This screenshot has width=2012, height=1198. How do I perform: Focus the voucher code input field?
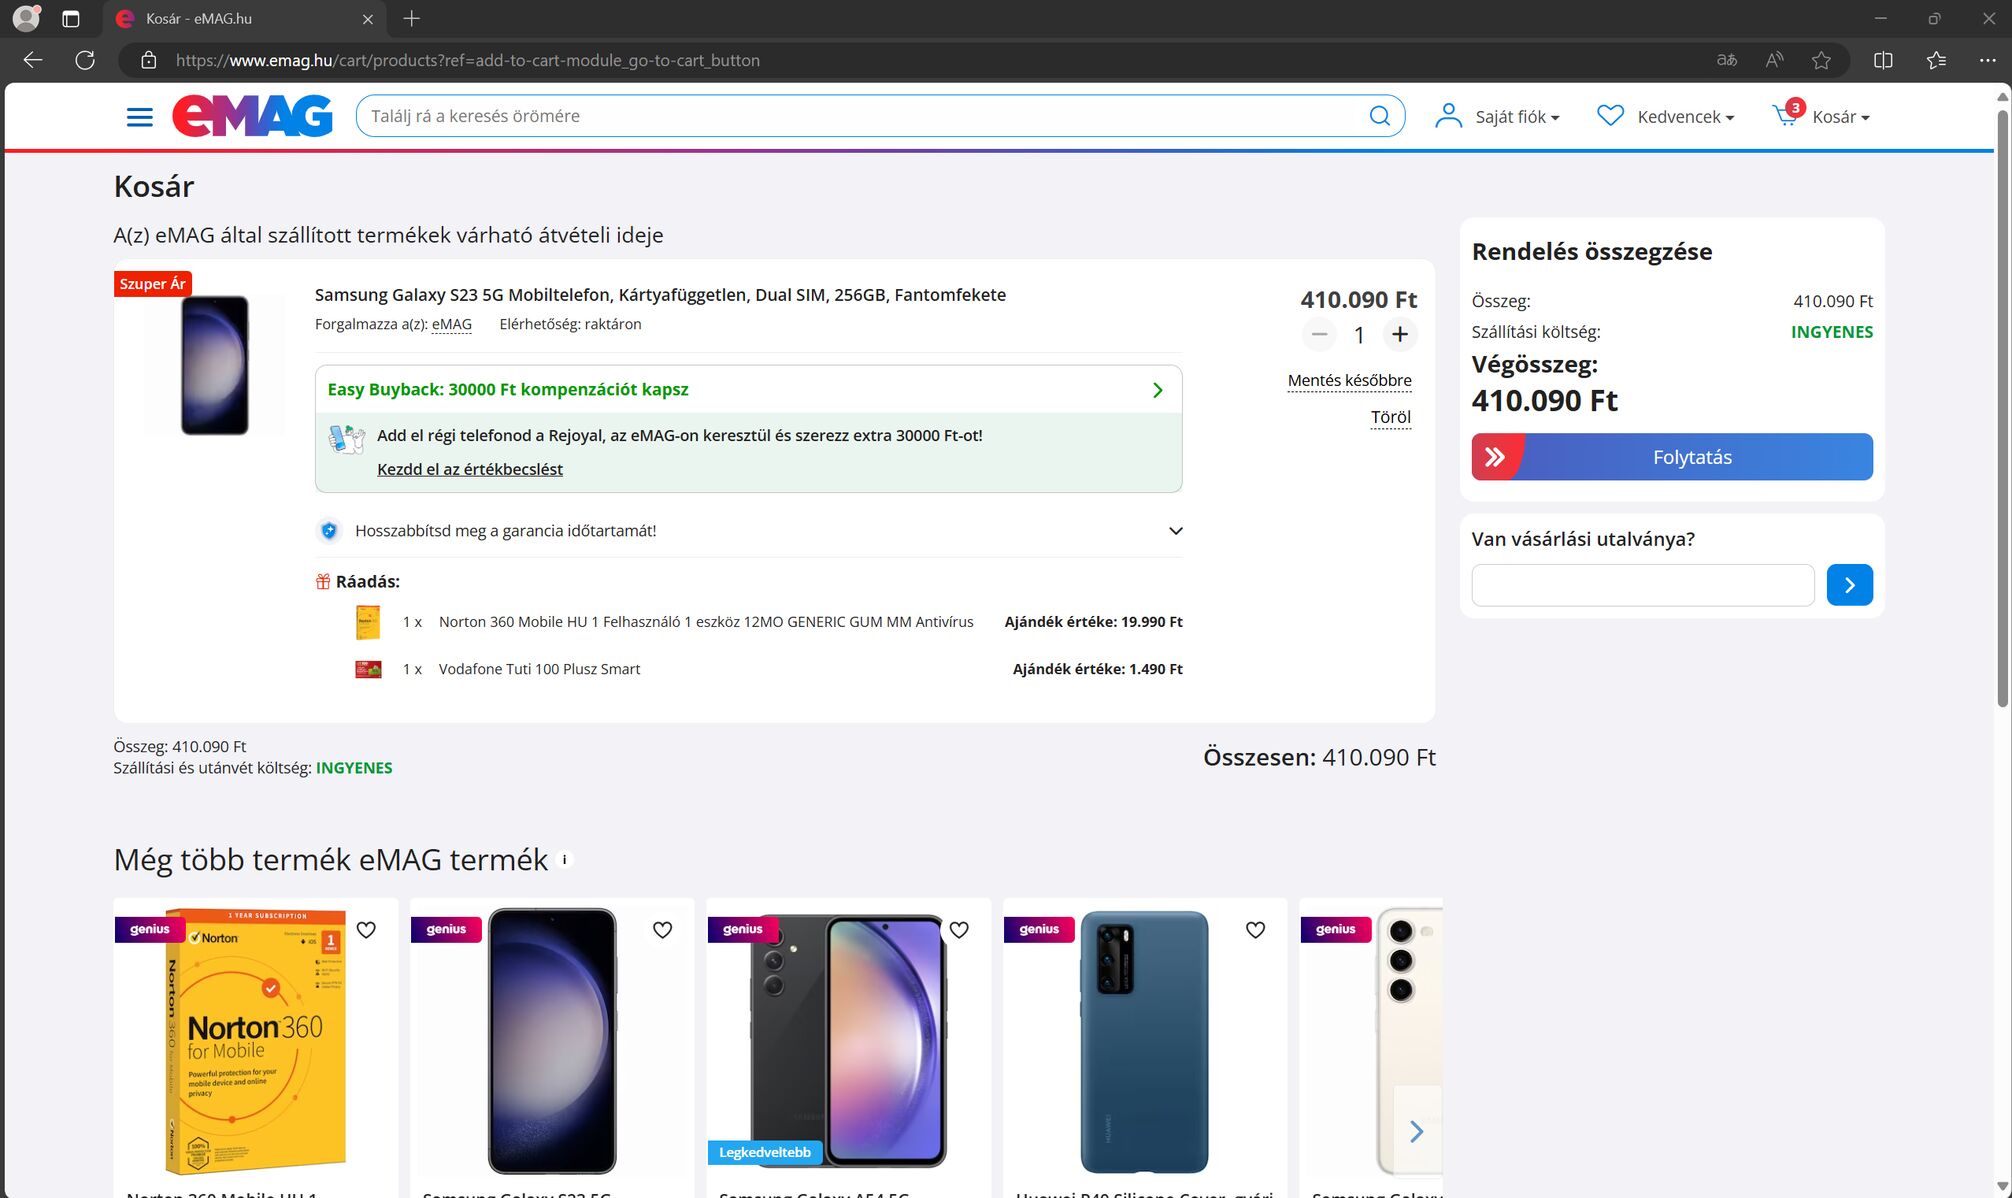1642,585
